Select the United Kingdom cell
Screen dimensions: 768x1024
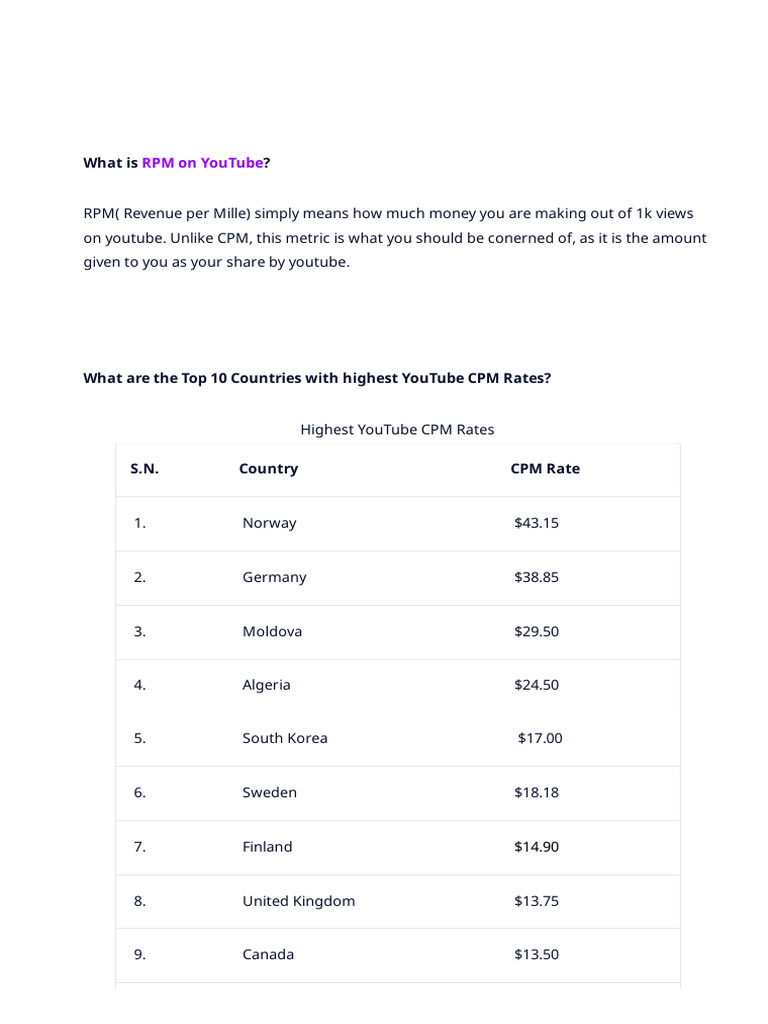click(x=298, y=901)
